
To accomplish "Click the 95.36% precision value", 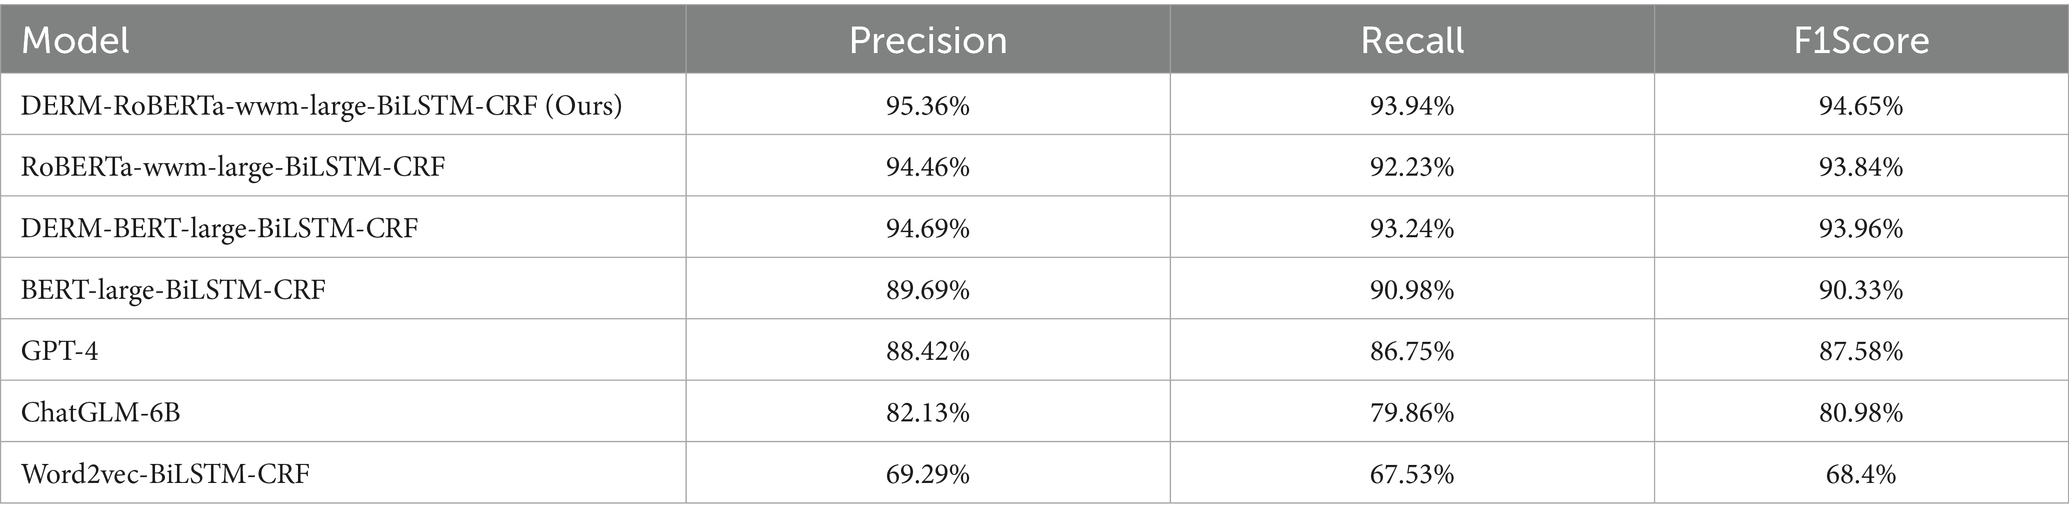I will 927,105.
